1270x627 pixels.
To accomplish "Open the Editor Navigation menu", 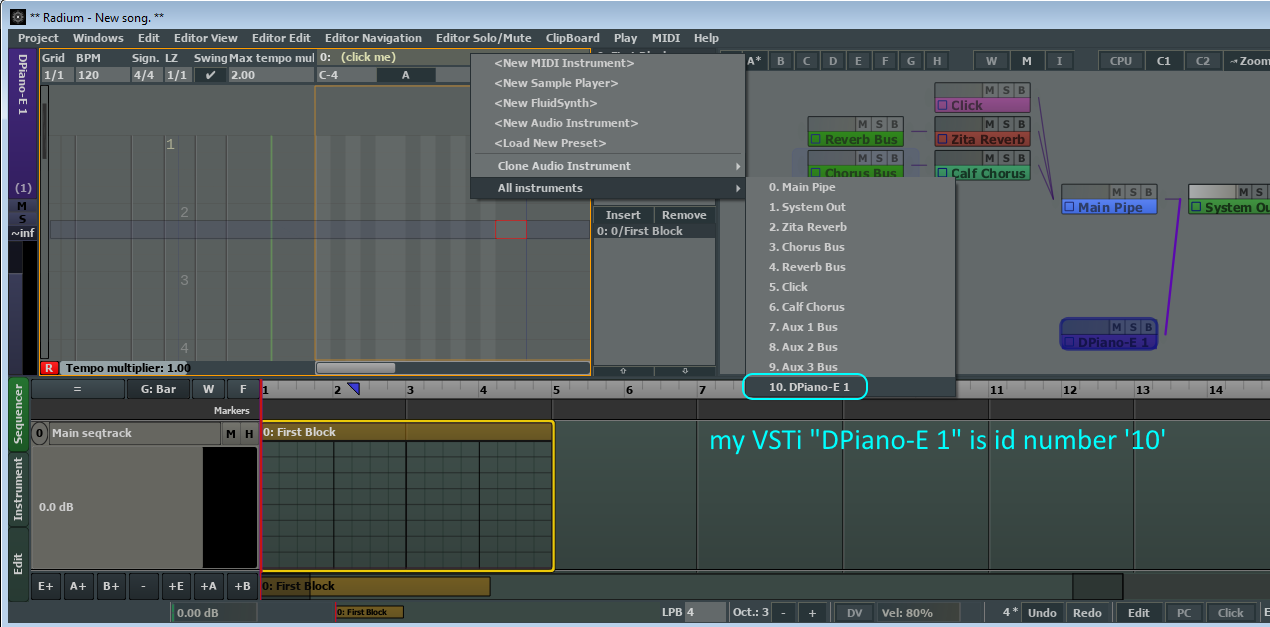I will [373, 38].
